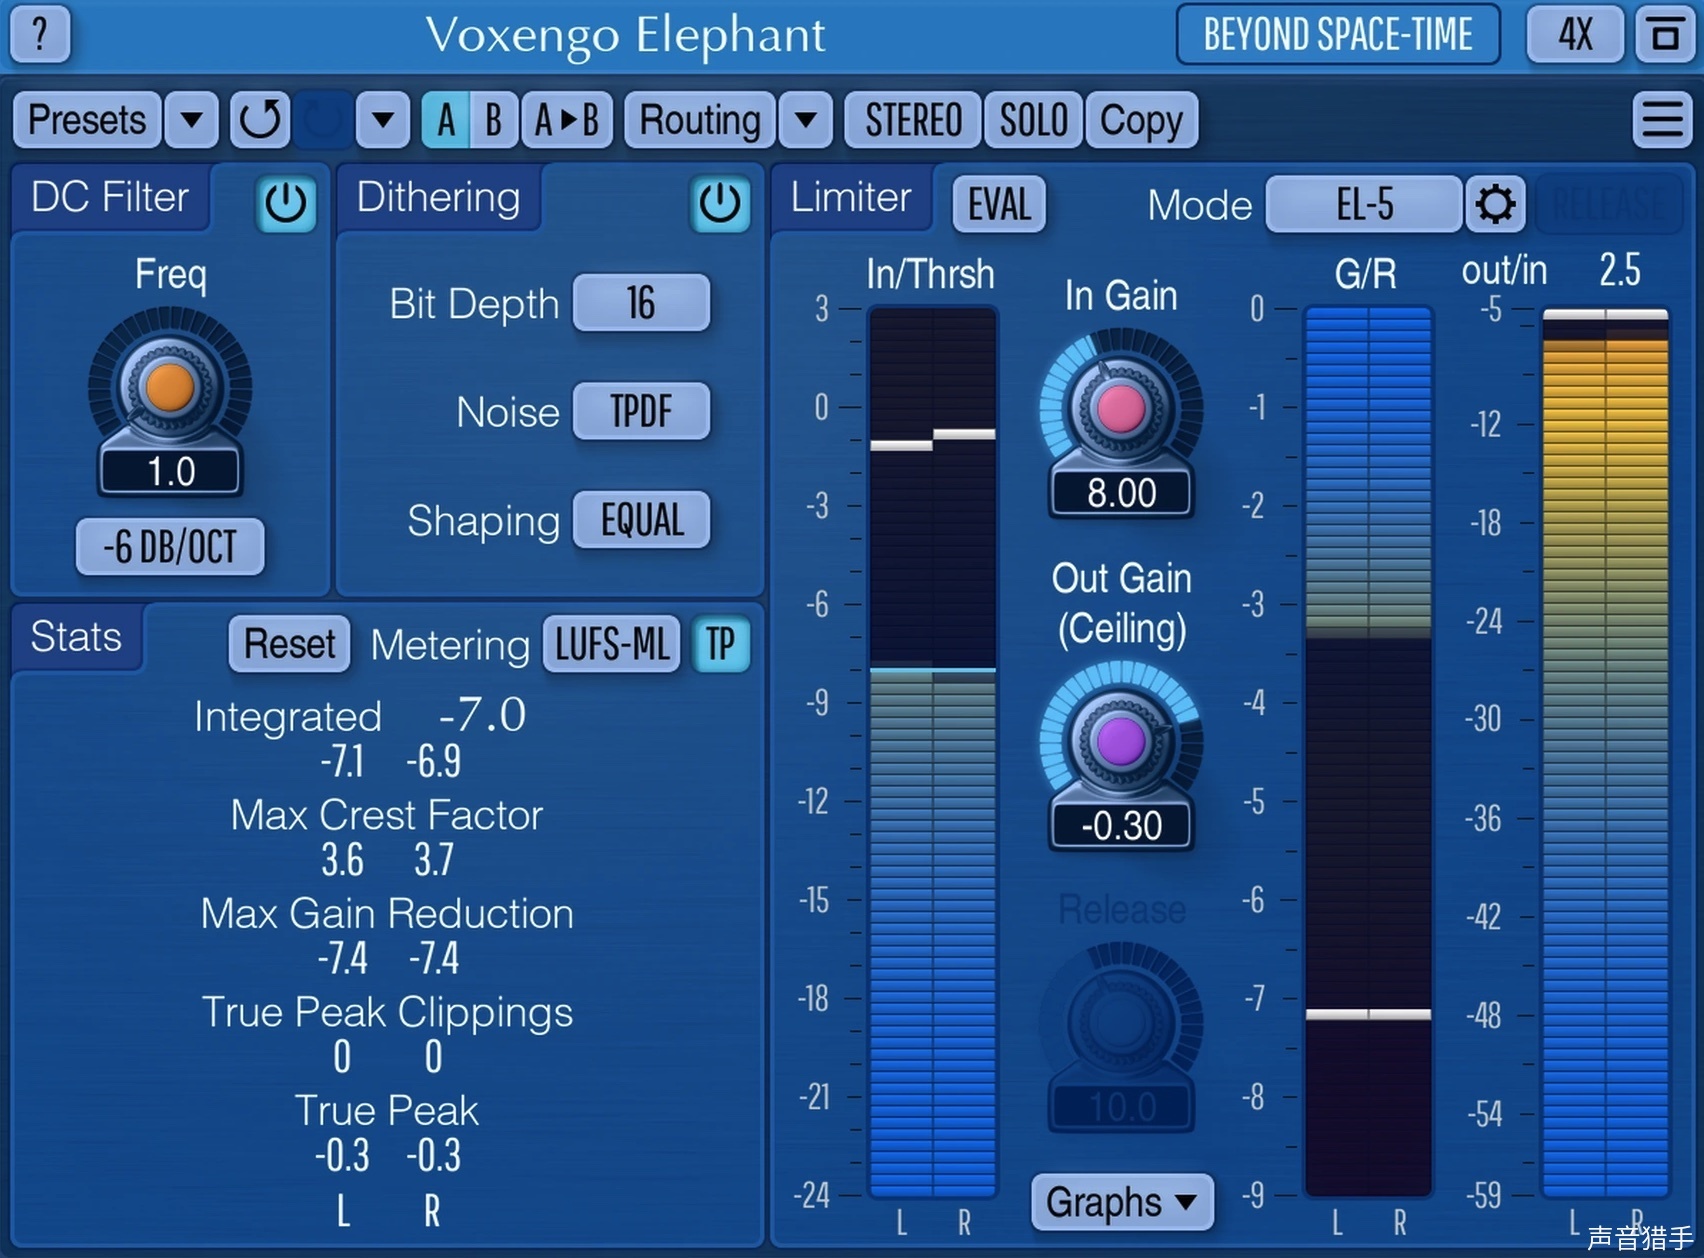The height and width of the screenshot is (1258, 1704).
Task: Toggle Dithering power button
Action: (720, 204)
